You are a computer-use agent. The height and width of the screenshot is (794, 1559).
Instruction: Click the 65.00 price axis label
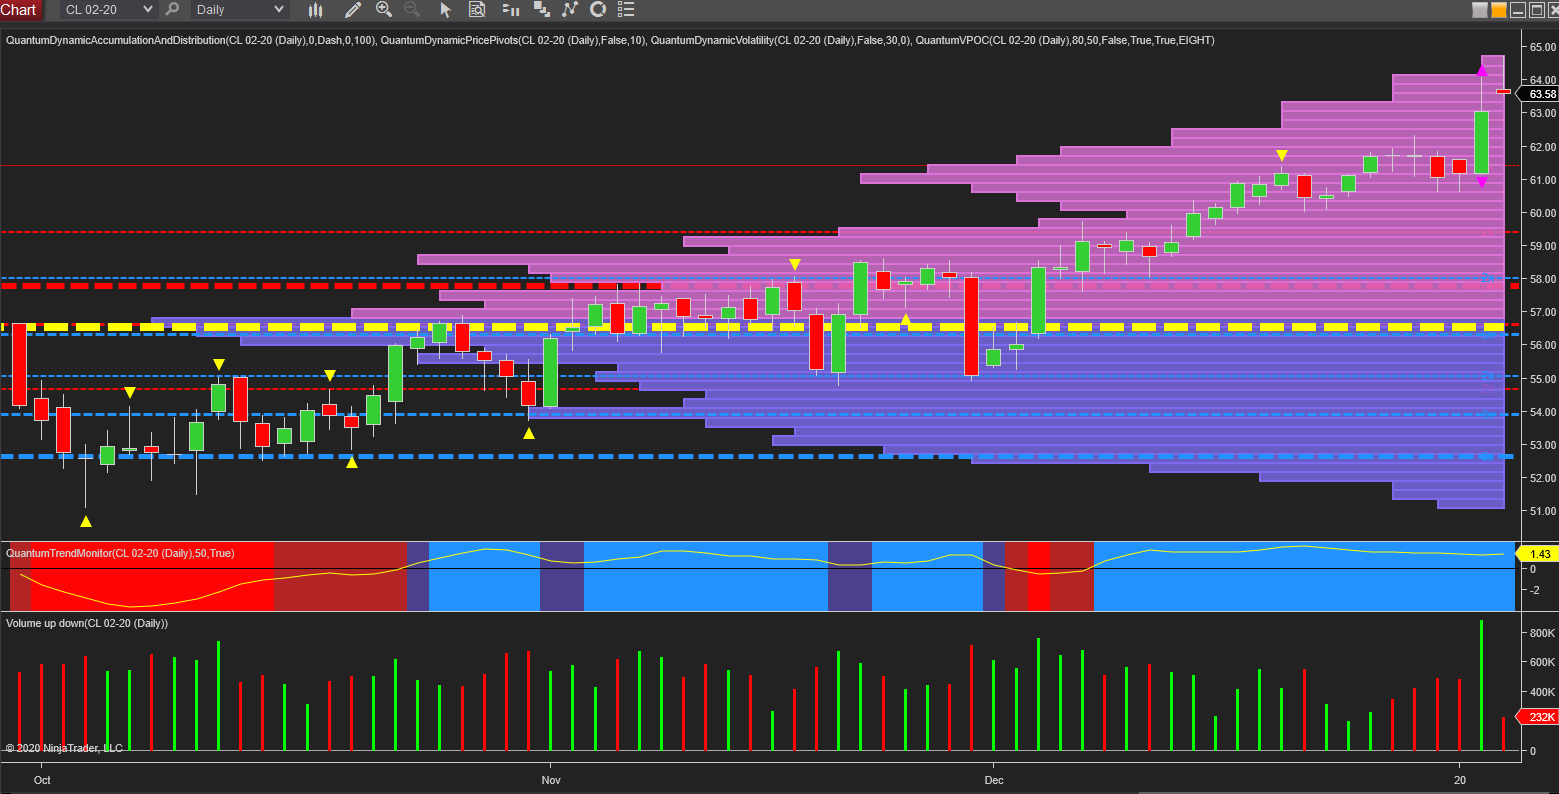pos(1543,47)
